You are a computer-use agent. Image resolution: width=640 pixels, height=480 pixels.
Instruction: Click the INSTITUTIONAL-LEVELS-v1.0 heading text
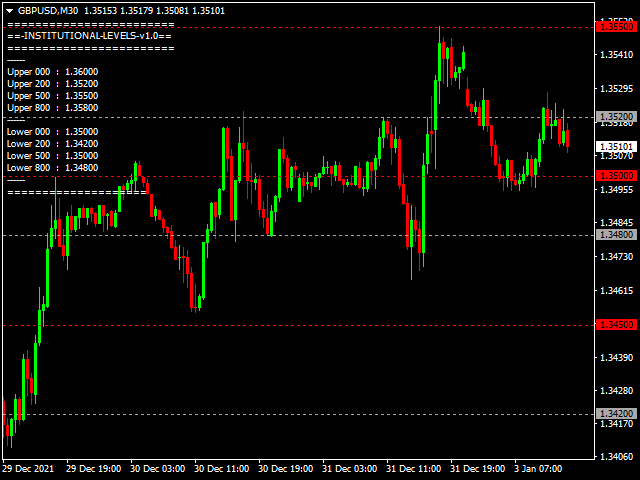pos(91,36)
